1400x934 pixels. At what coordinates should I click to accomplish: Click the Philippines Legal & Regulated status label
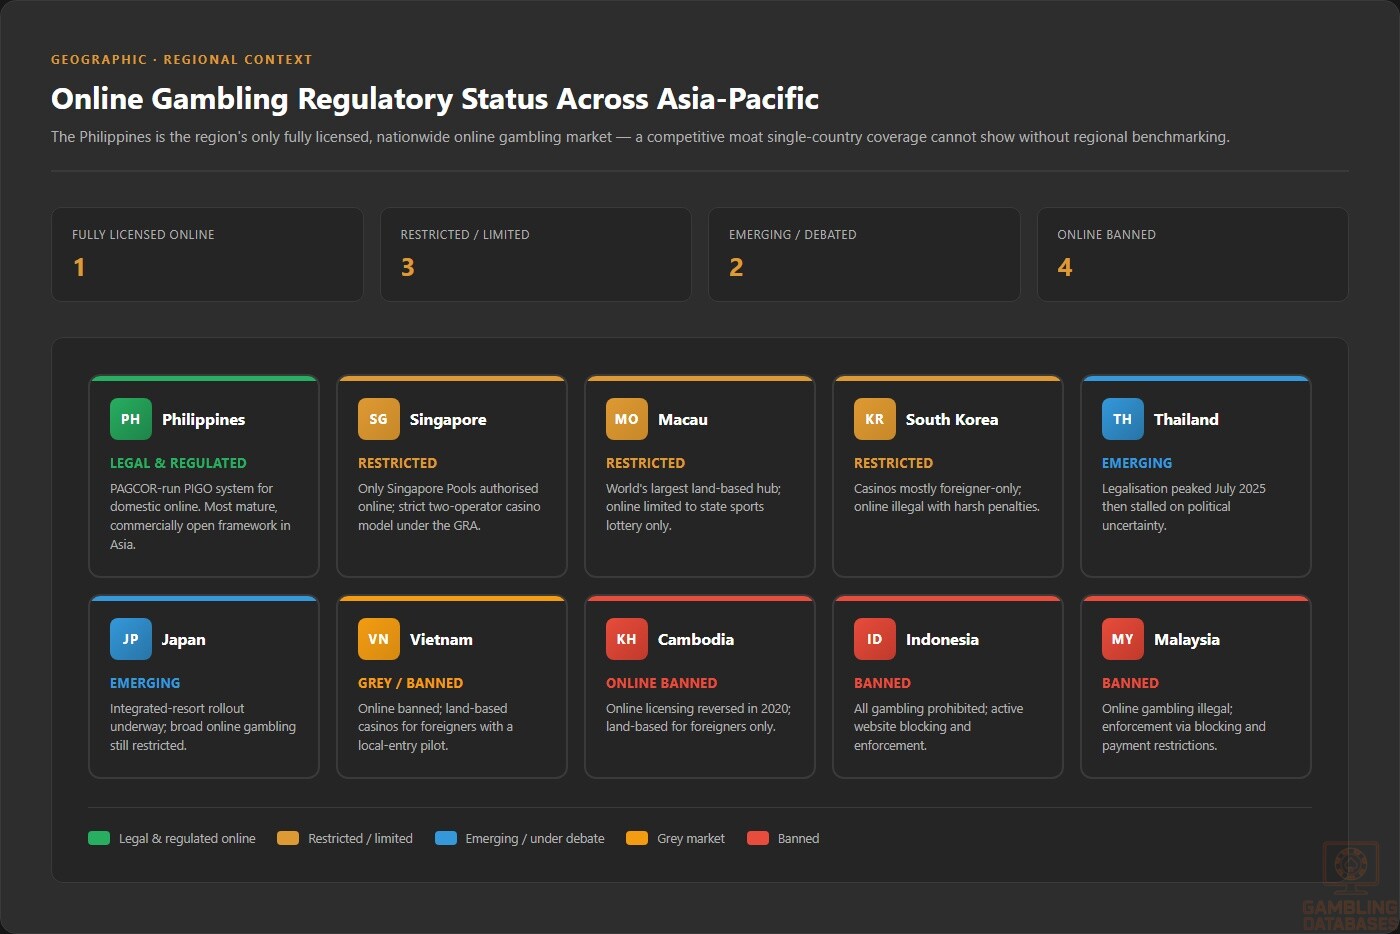[x=178, y=463]
